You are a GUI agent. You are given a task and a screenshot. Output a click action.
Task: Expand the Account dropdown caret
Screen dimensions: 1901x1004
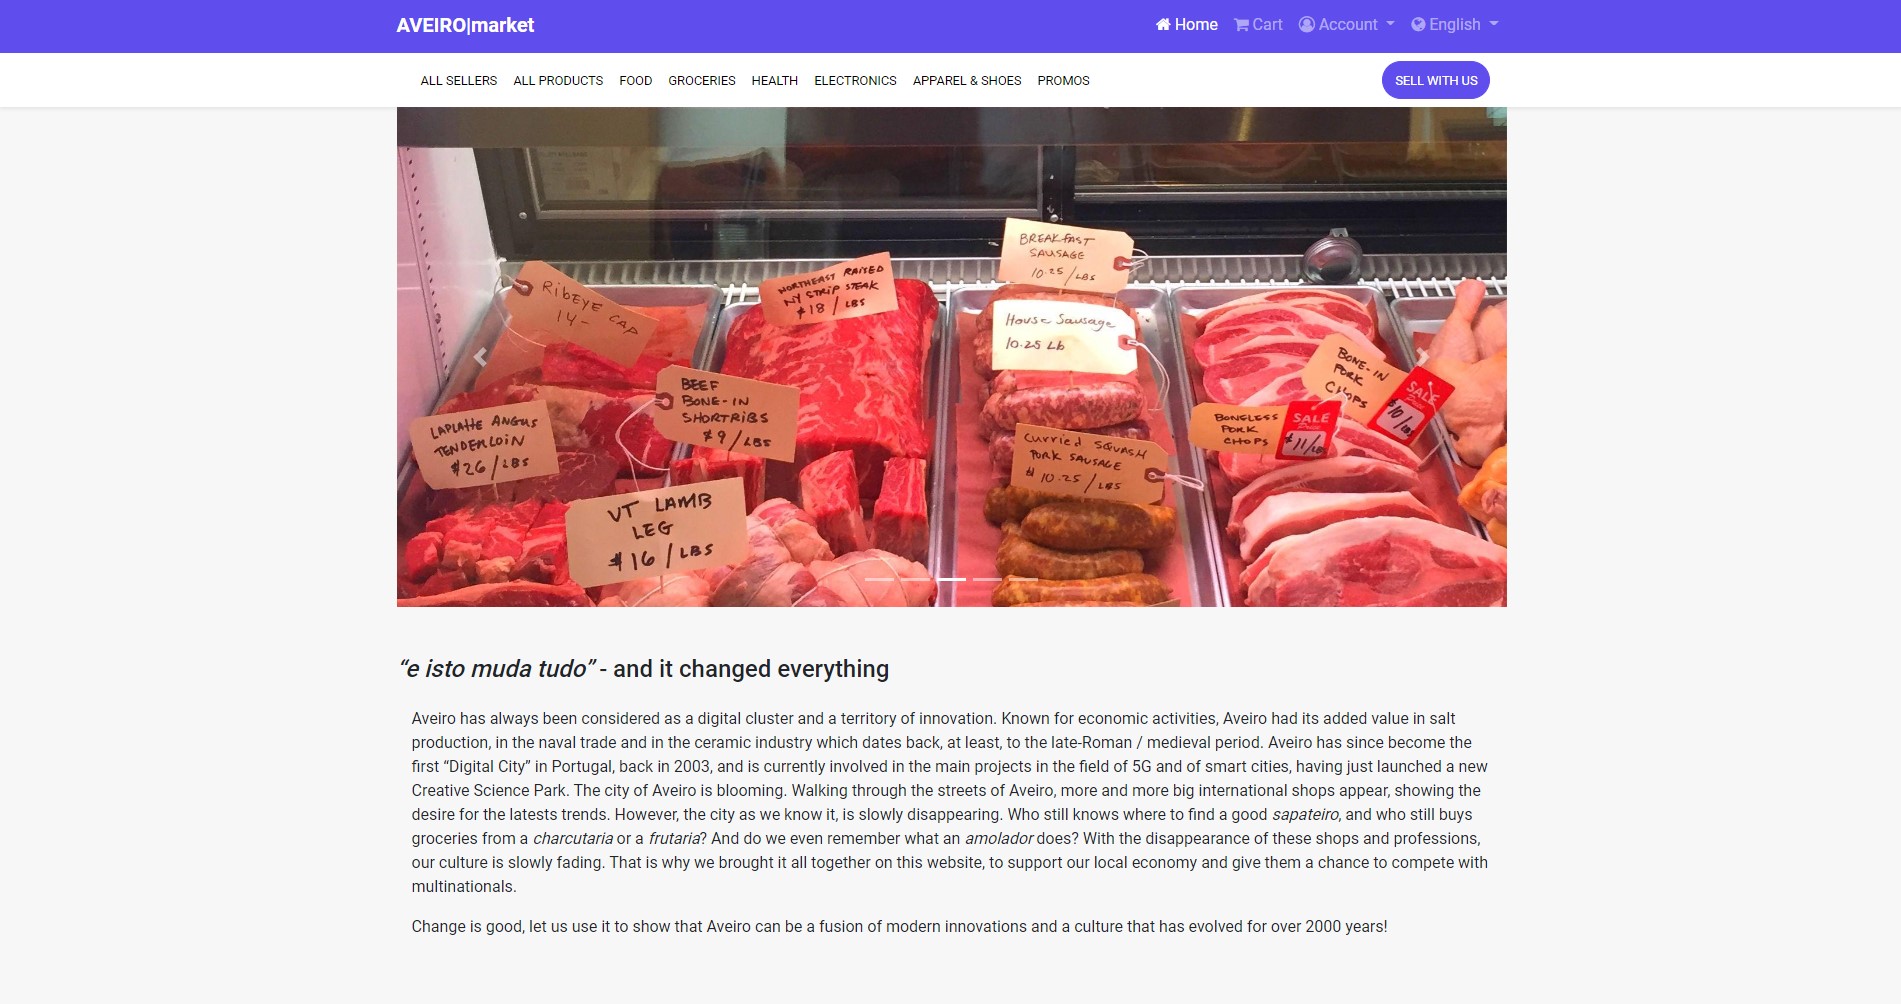click(x=1389, y=24)
